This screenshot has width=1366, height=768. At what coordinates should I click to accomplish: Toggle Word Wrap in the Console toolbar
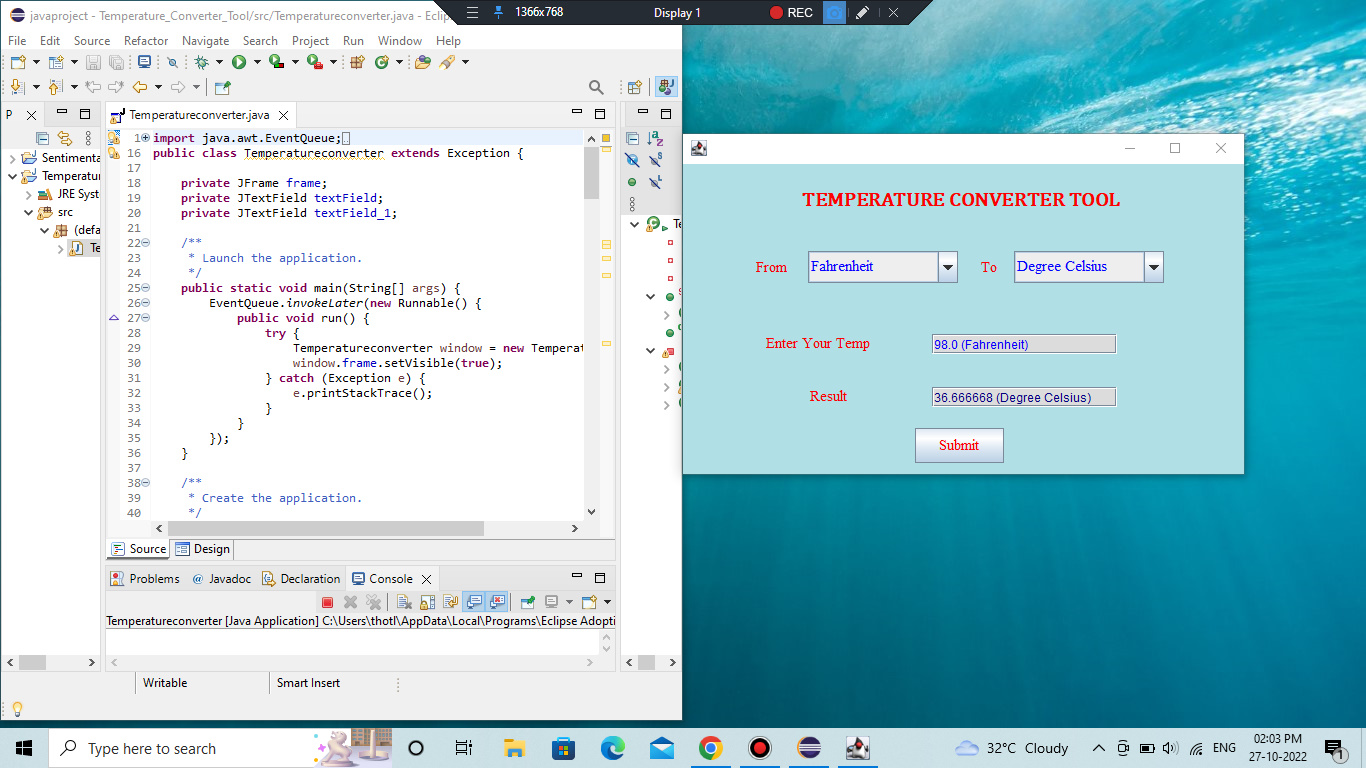[450, 603]
